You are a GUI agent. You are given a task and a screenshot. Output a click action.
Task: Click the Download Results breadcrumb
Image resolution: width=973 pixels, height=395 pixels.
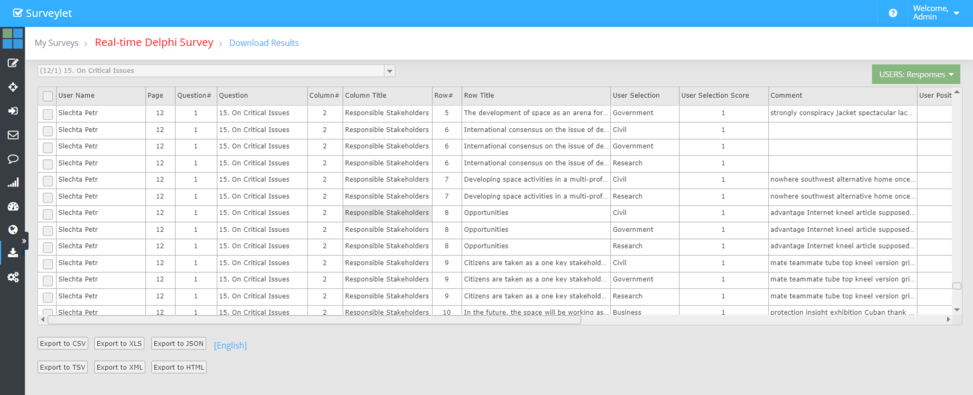(264, 43)
